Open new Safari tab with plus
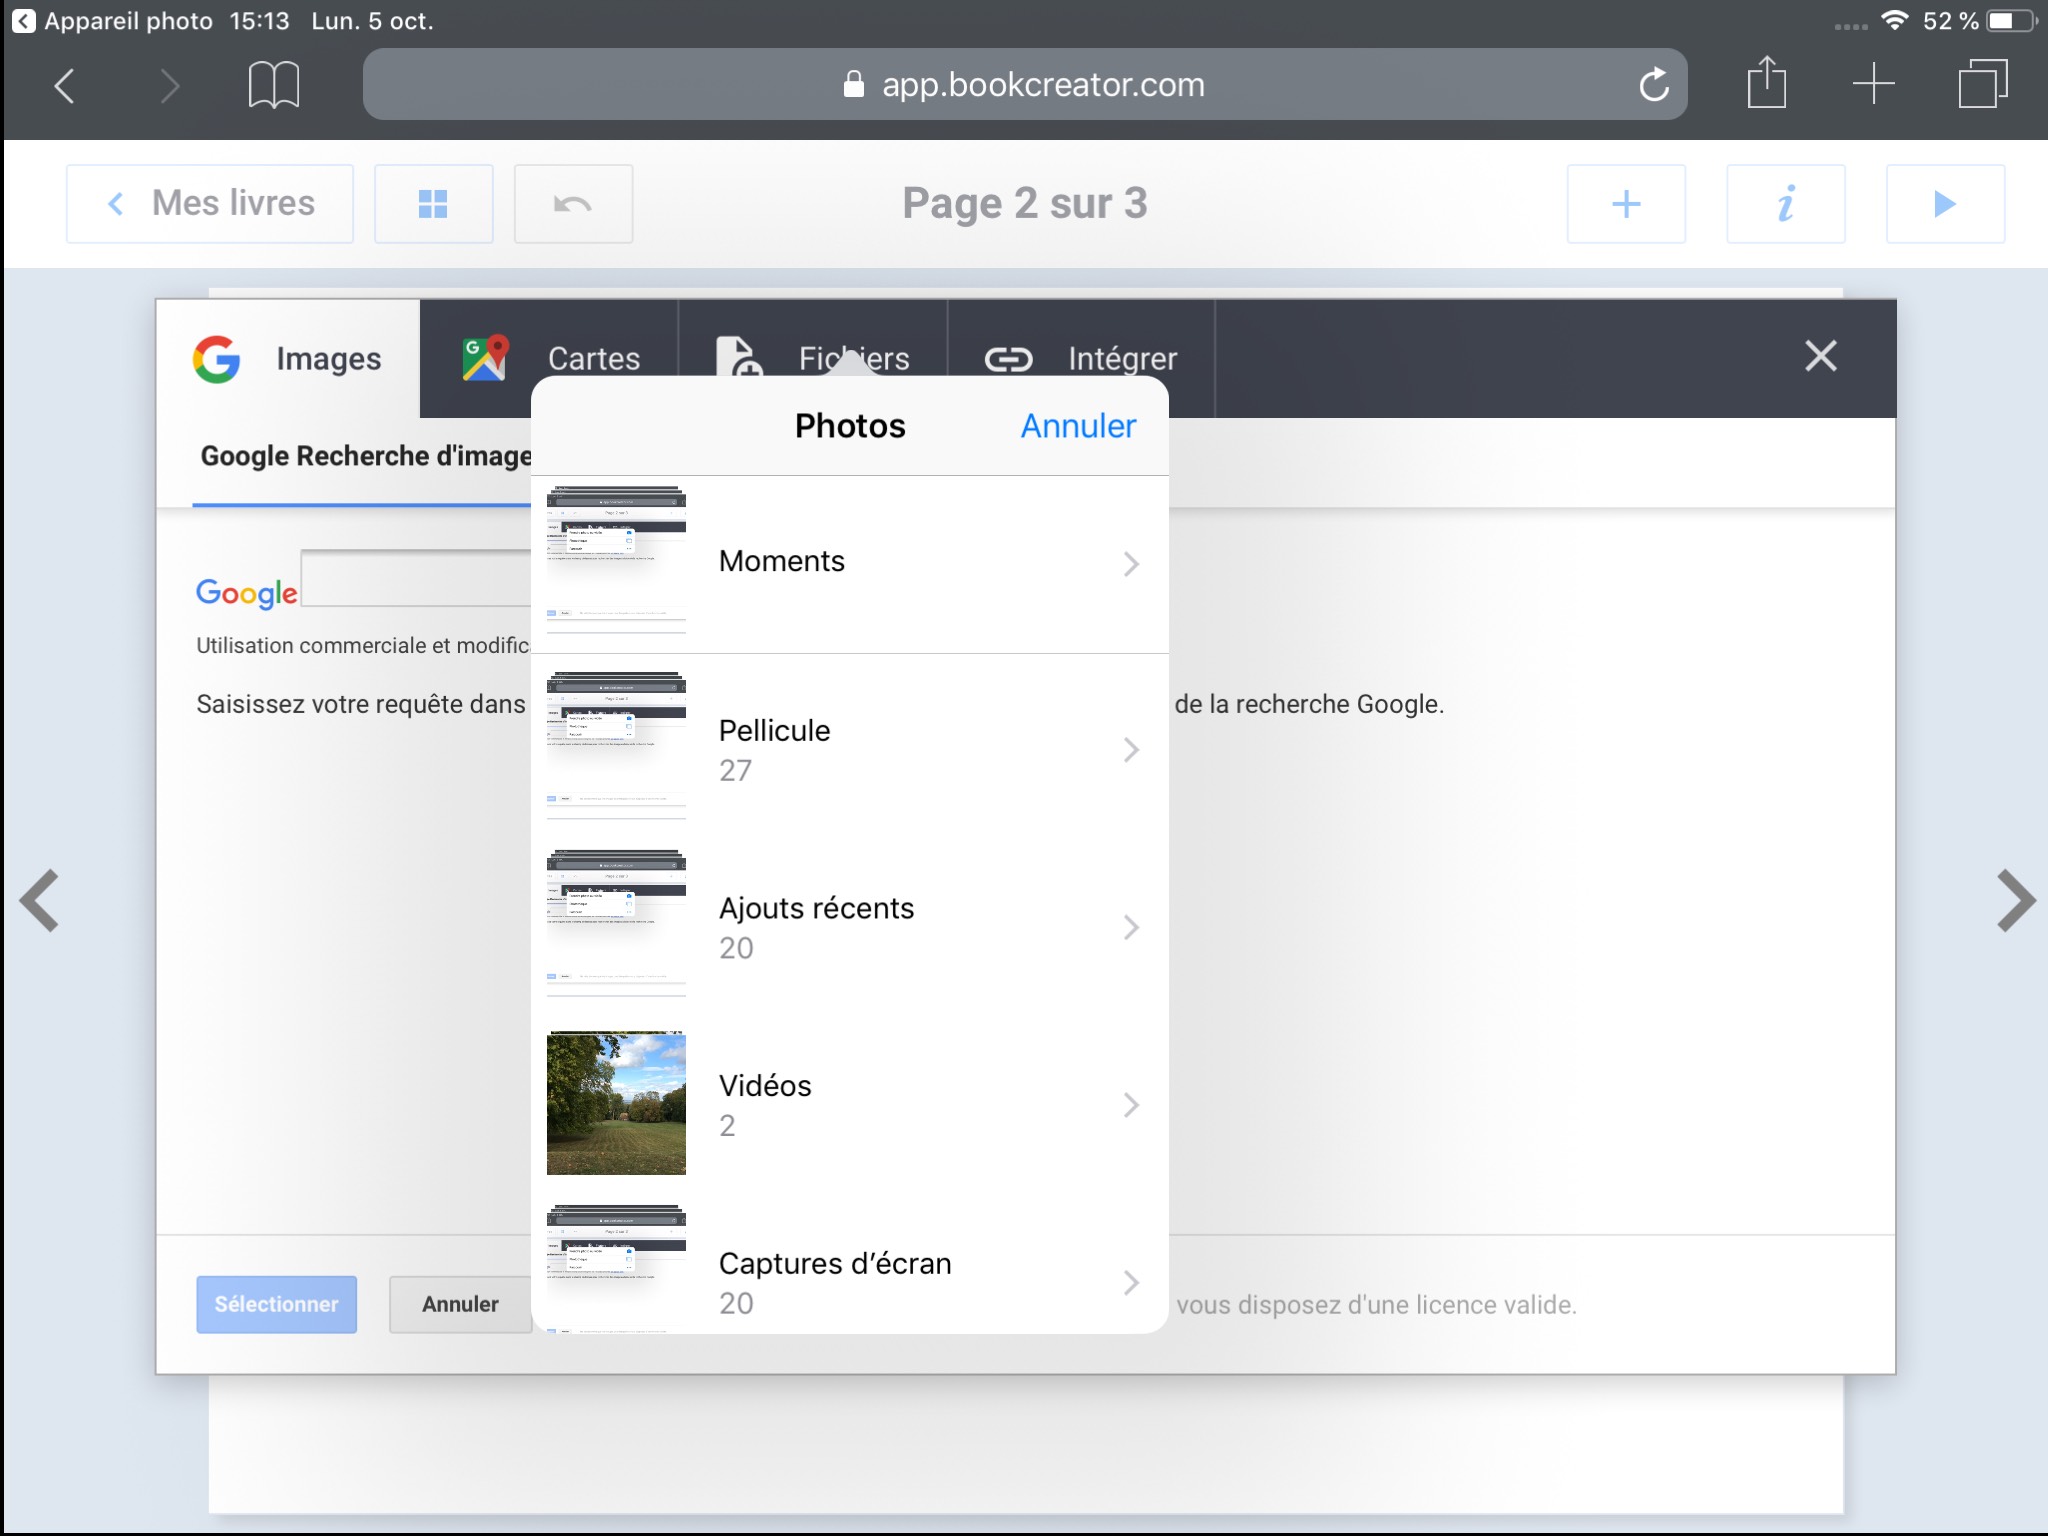2048x1536 pixels. tap(1873, 84)
